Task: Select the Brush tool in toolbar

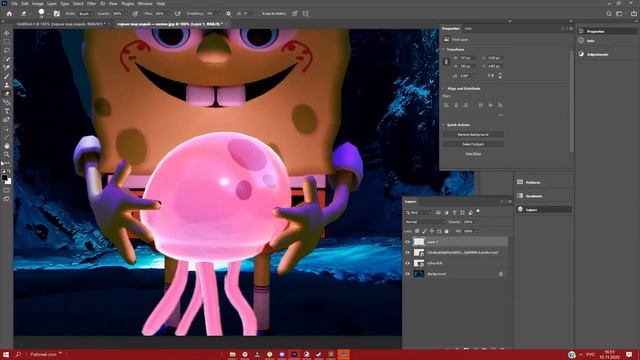Action: pos(7,76)
